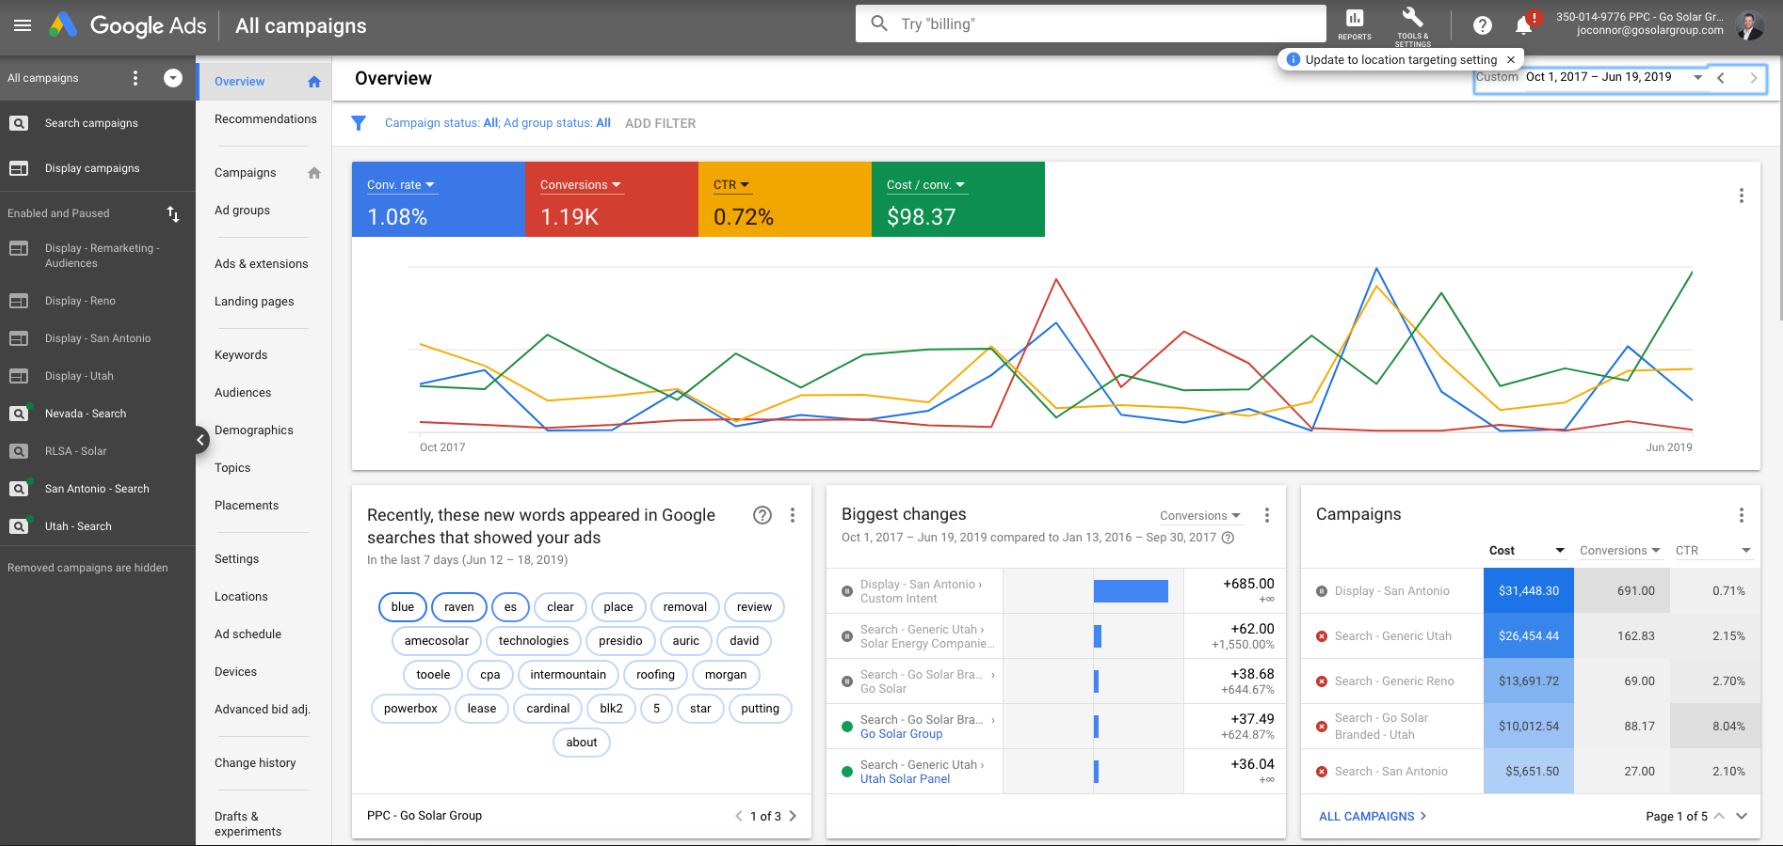Change the CTR metric tile dropdown
Viewport: 1783px width, 846px height.
(x=731, y=185)
